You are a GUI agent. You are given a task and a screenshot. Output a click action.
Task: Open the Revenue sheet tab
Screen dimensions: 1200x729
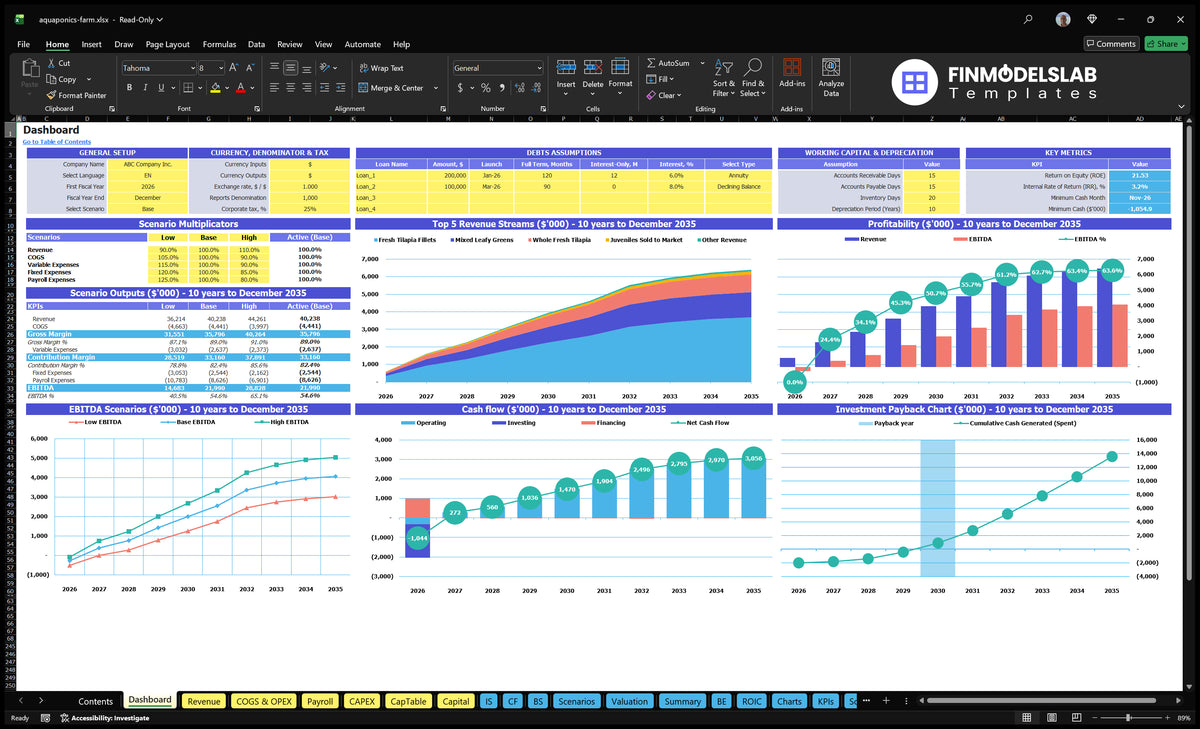pyautogui.click(x=204, y=701)
